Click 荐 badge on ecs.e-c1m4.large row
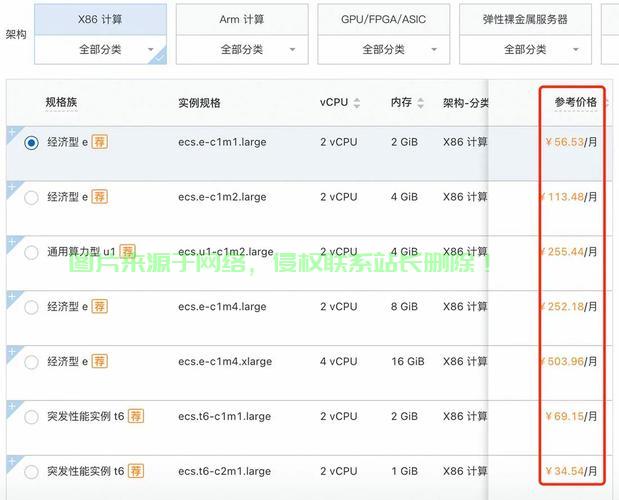Viewport: 619px width, 500px height. pyautogui.click(x=99, y=306)
